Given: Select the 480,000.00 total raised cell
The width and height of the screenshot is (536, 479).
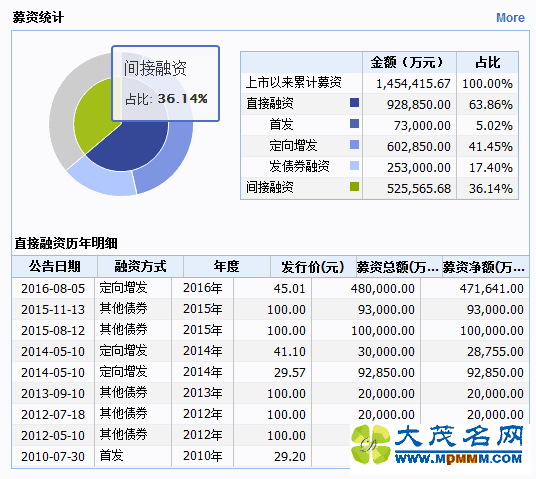Looking at the screenshot, I should tap(383, 289).
